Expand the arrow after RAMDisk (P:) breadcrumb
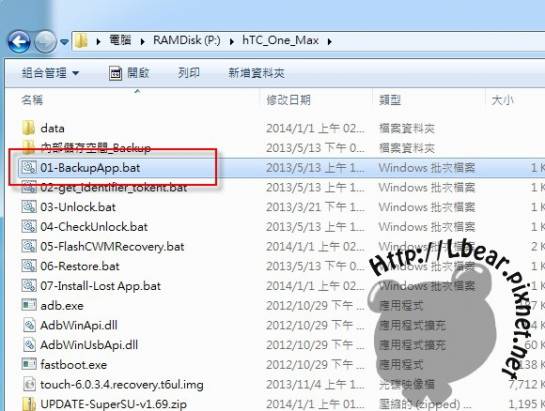Image resolution: width=545 pixels, height=411 pixels. pos(232,41)
